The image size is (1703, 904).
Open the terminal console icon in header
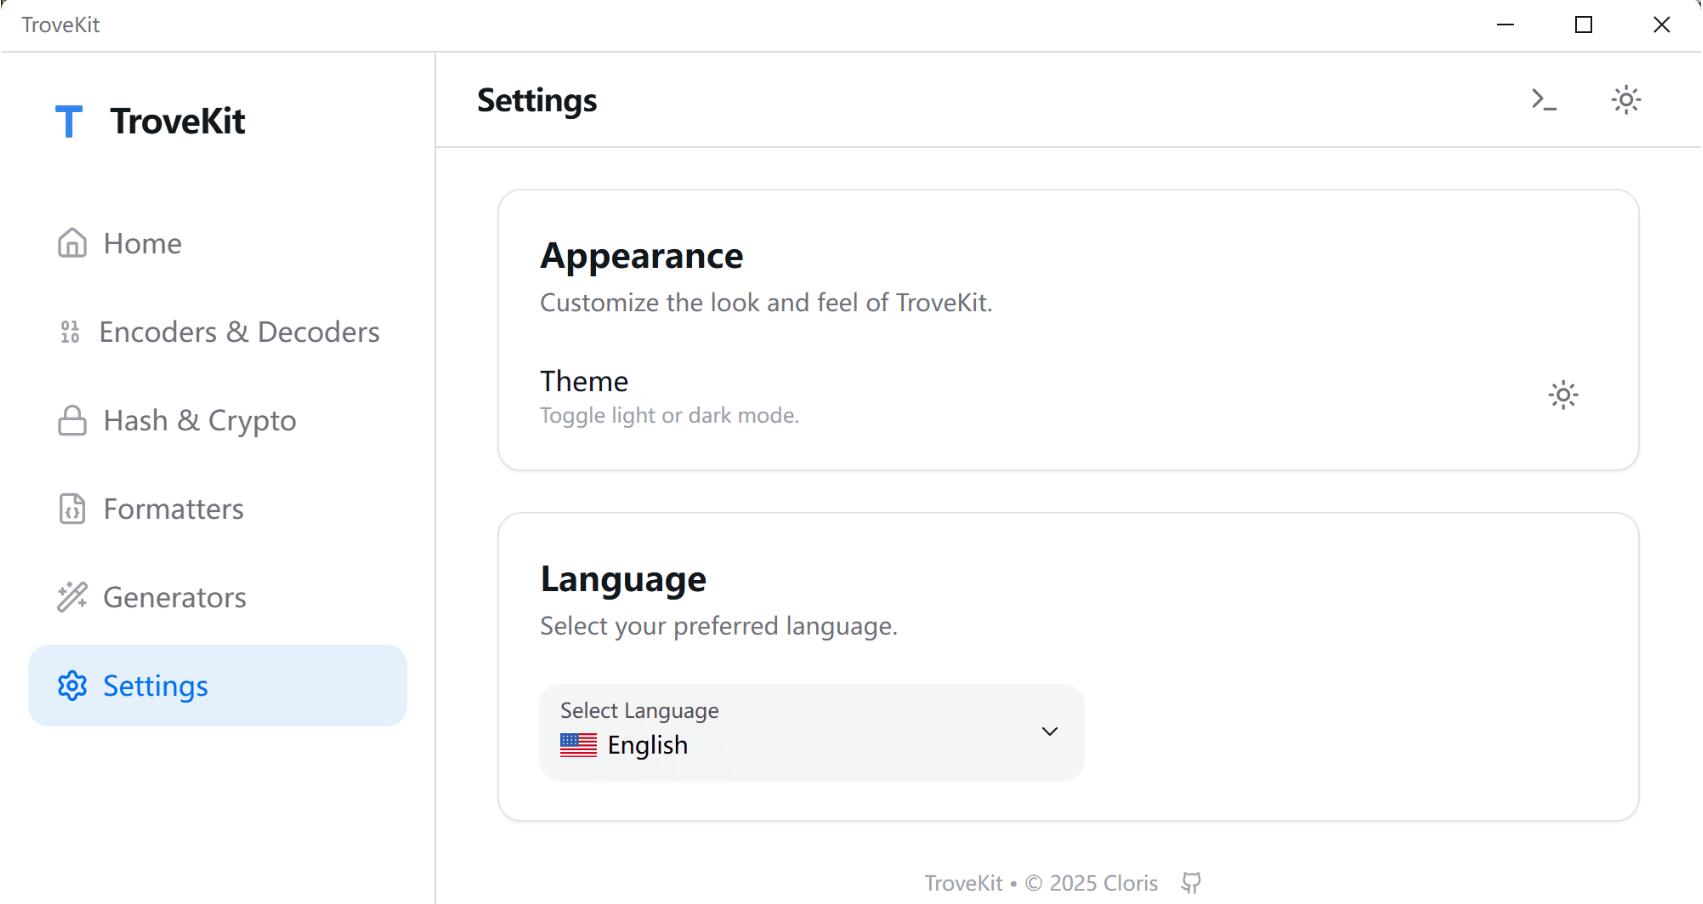coord(1543,100)
